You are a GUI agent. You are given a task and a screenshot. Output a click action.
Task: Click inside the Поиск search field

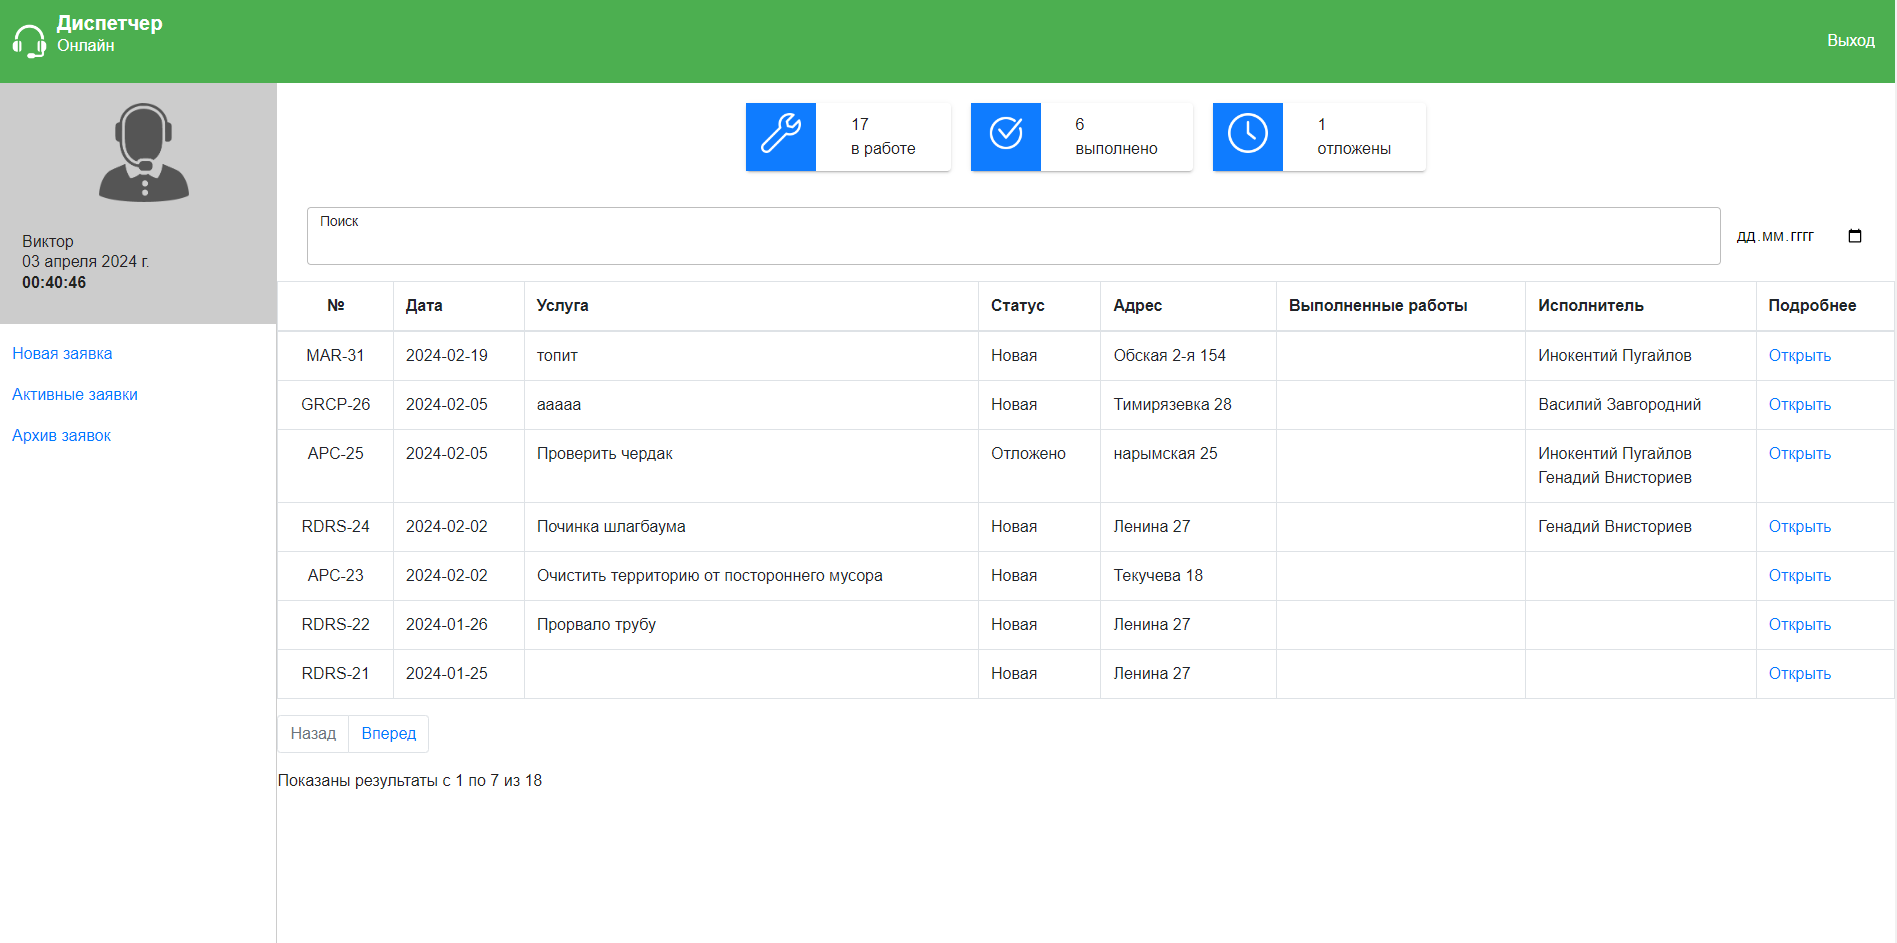tap(1013, 236)
